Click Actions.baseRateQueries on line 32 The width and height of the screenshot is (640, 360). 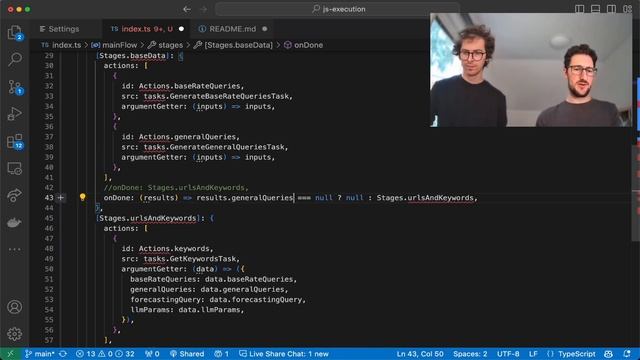[x=189, y=86]
